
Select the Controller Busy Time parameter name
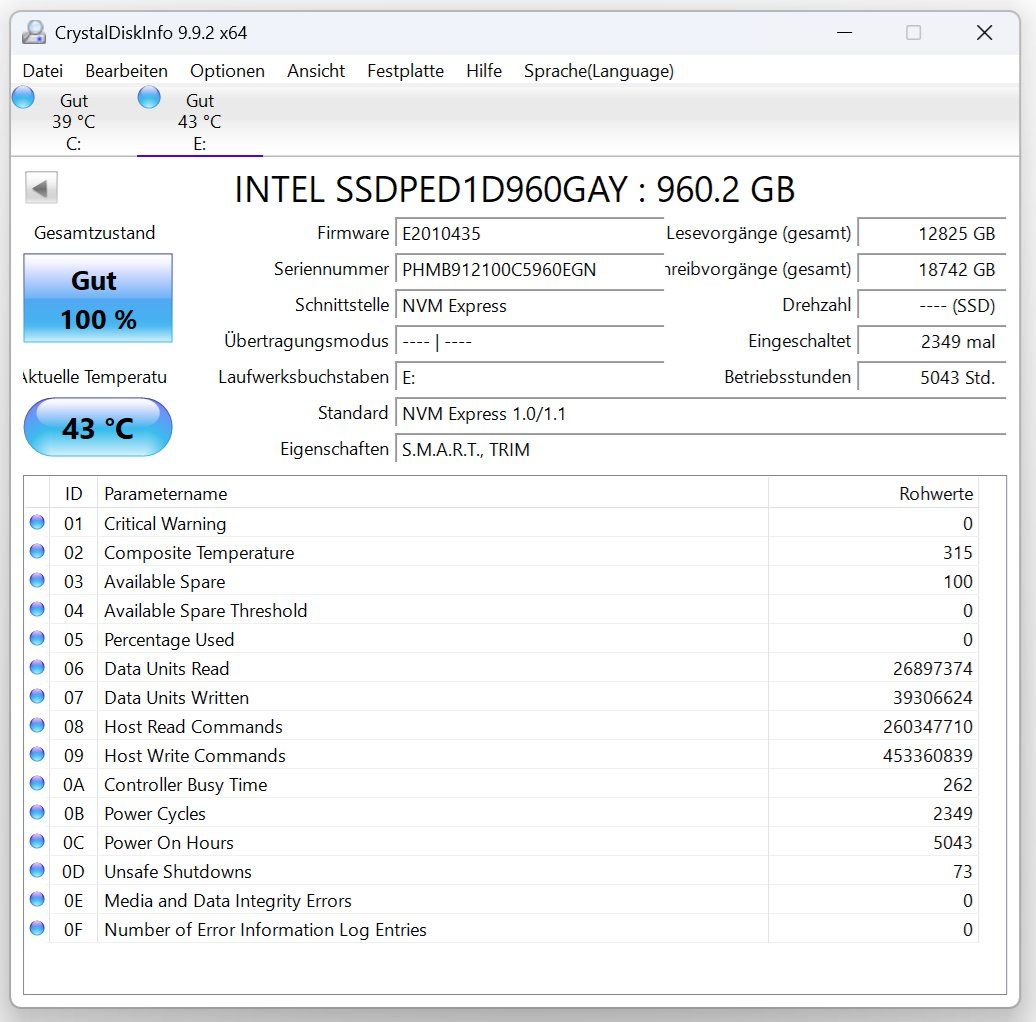186,784
